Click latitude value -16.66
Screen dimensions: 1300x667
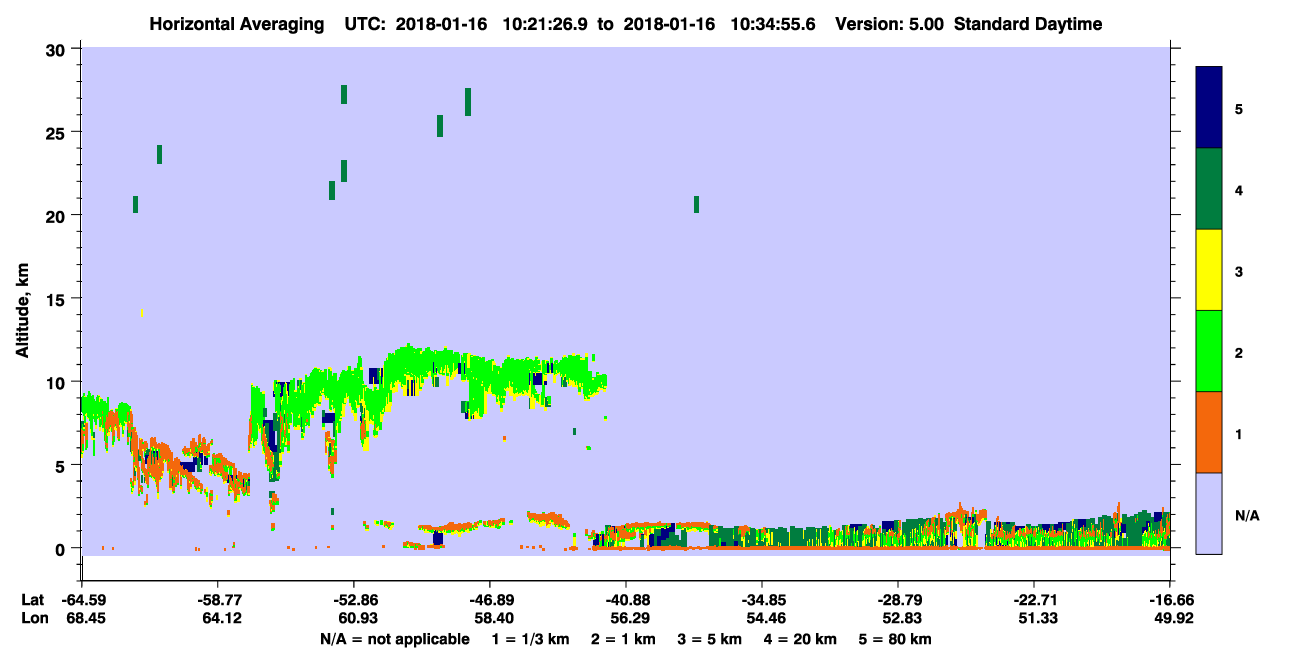click(x=1170, y=600)
